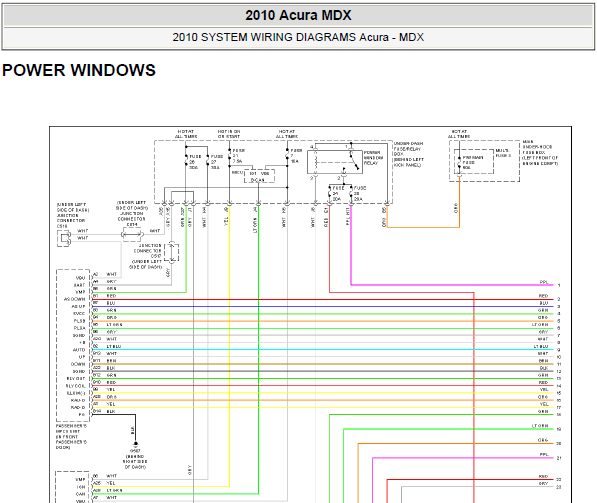Click the long orange wire from under-hood fuse
This screenshot has width=597, height=503.
[423, 228]
